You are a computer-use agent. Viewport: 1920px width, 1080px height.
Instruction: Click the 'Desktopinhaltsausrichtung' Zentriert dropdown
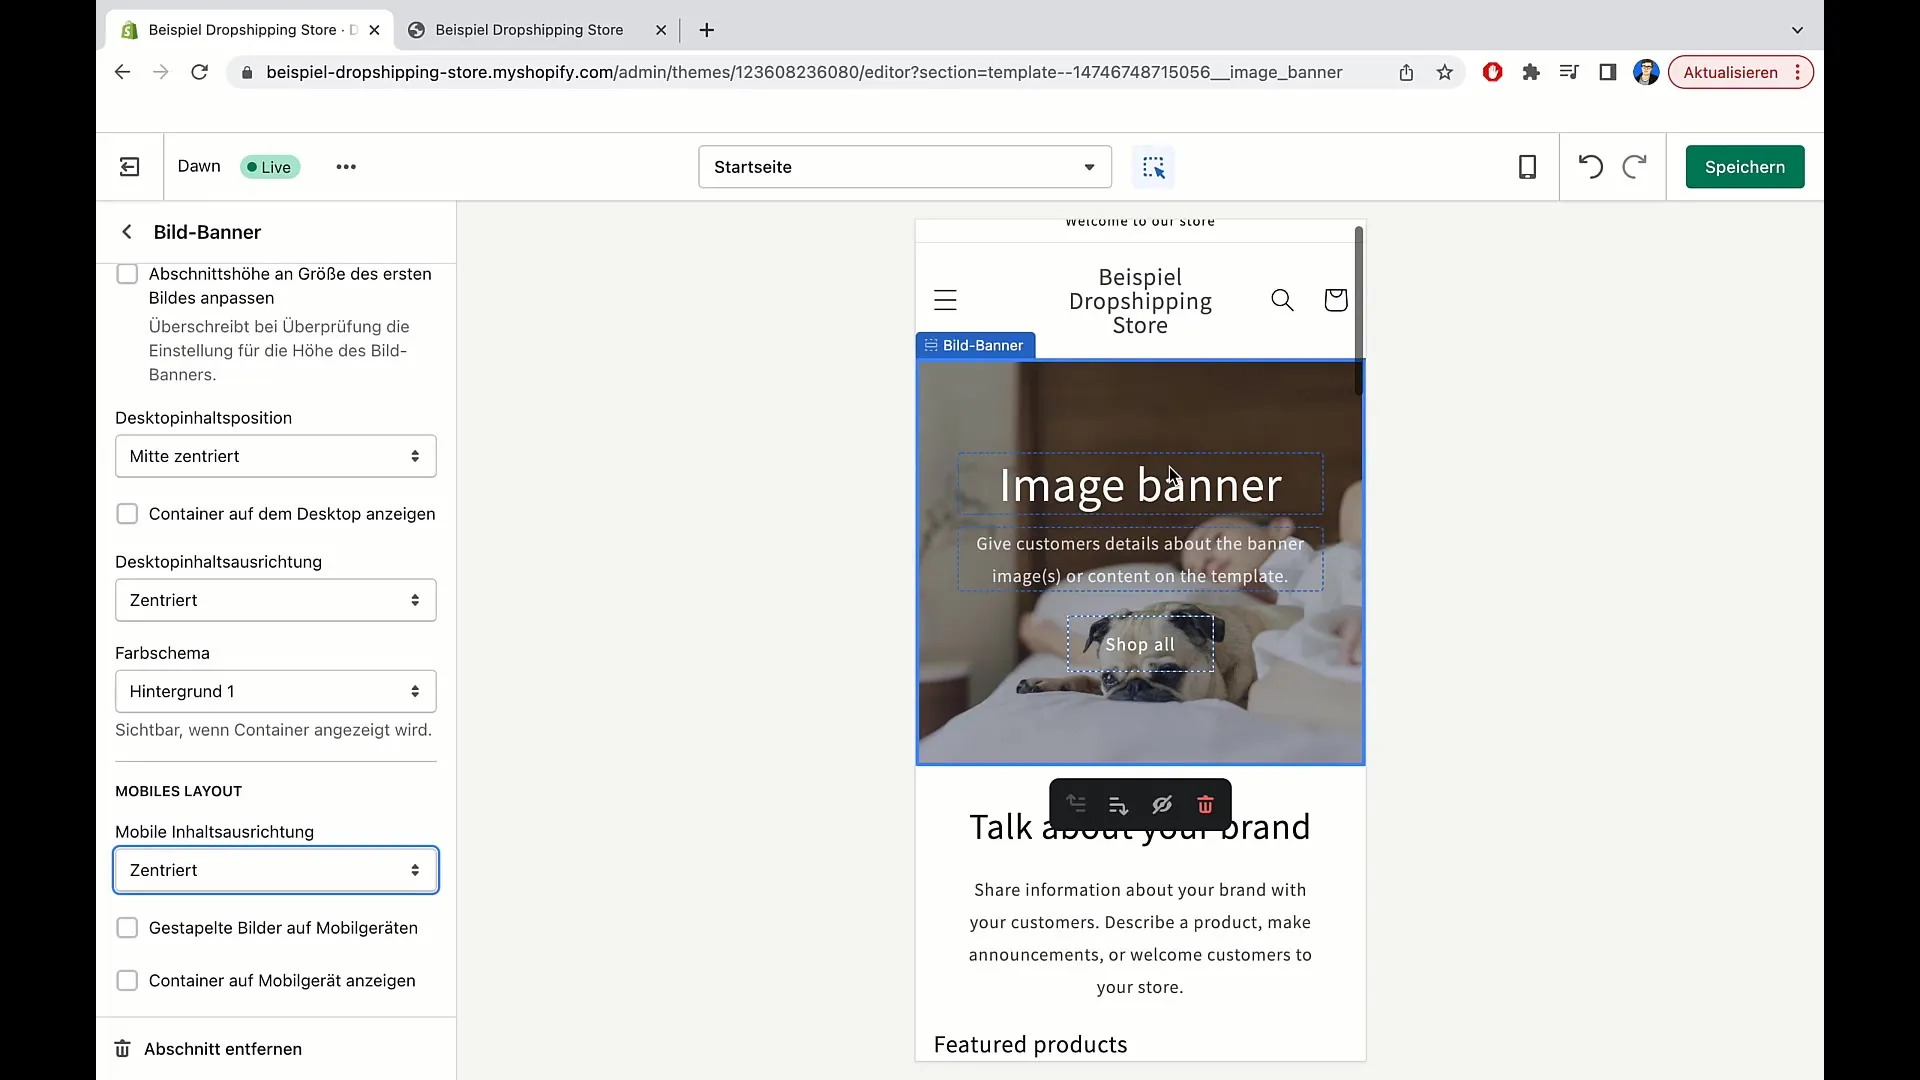[x=274, y=599]
